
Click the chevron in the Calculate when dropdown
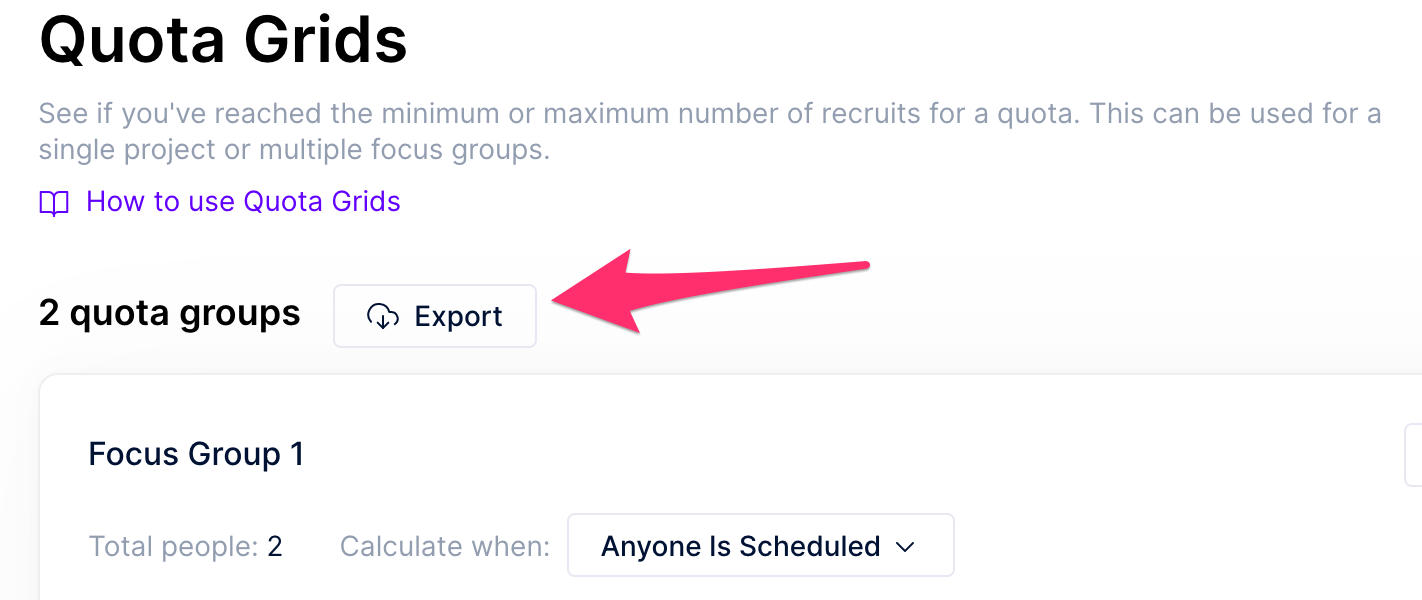[x=905, y=547]
